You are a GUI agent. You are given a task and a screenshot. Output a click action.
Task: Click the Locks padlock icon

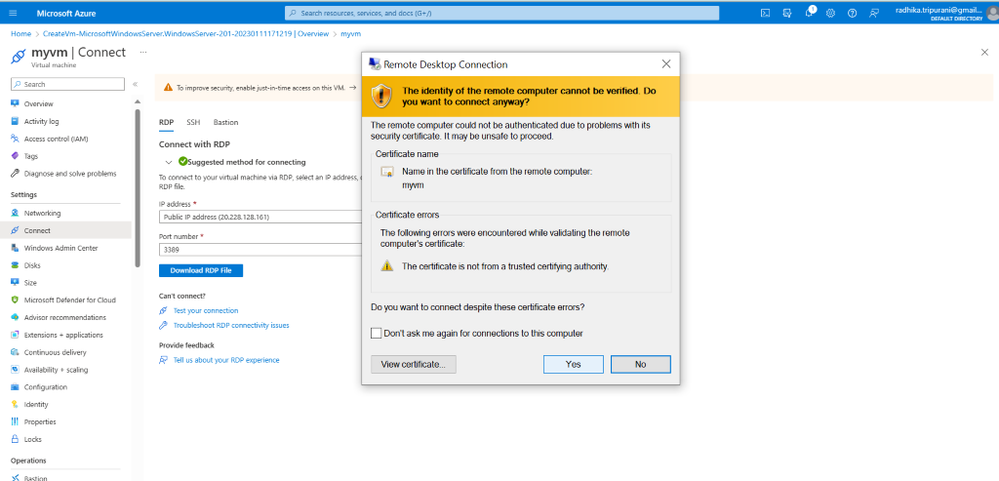[15, 439]
